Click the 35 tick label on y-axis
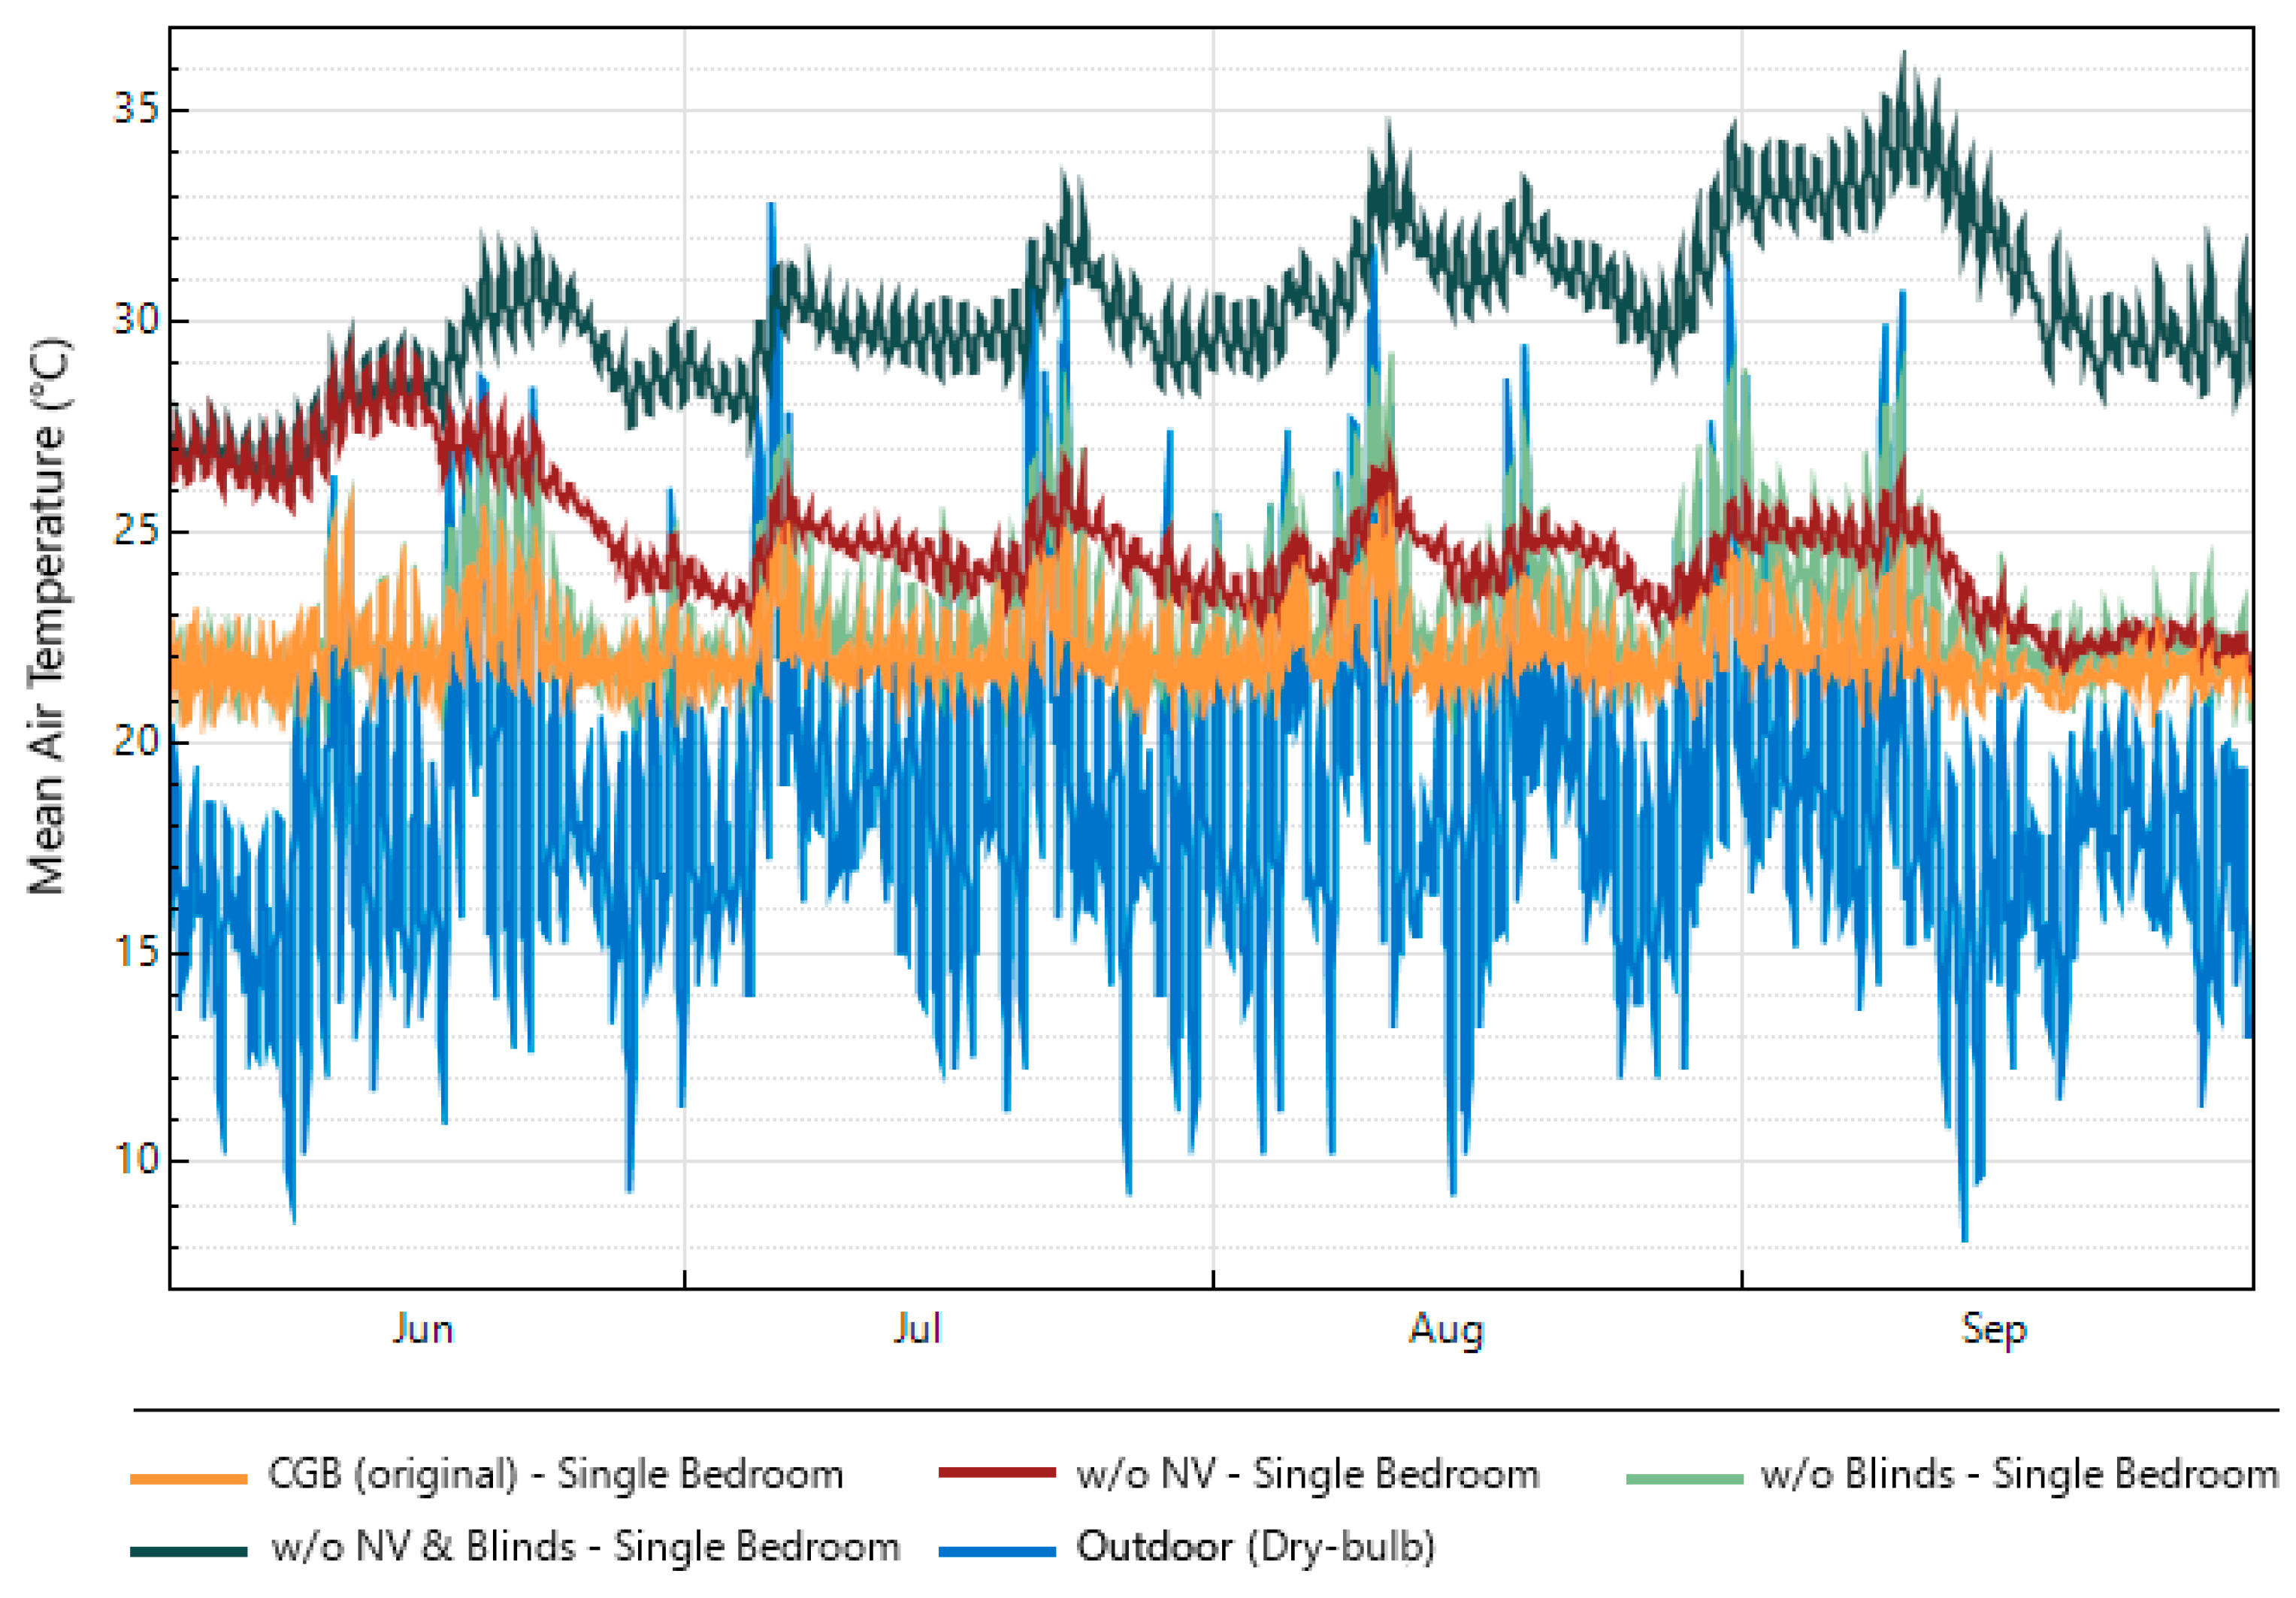This screenshot has height=1598, width=2296. click(136, 108)
